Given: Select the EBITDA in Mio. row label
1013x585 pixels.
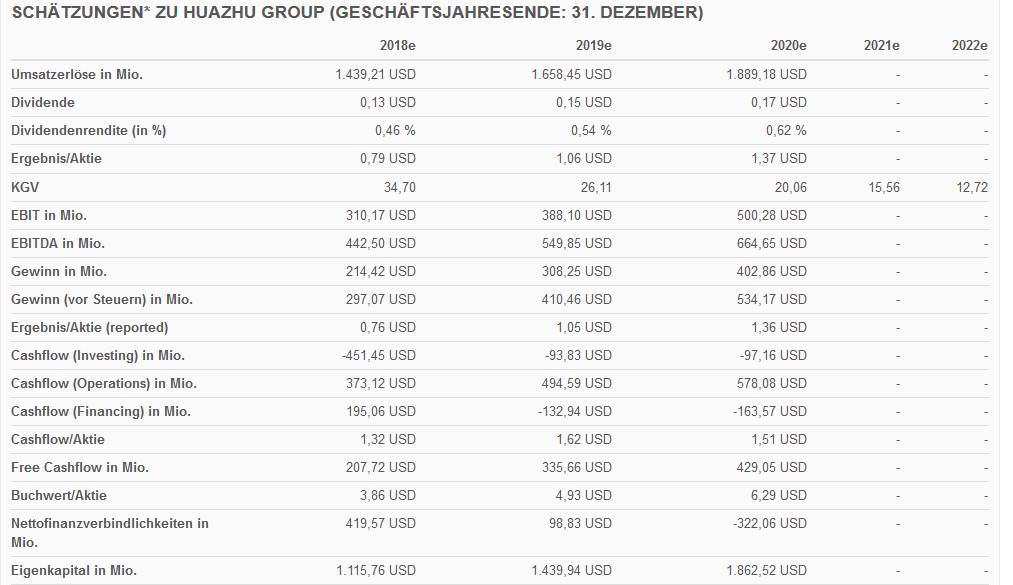Looking at the screenshot, I should [x=58, y=243].
